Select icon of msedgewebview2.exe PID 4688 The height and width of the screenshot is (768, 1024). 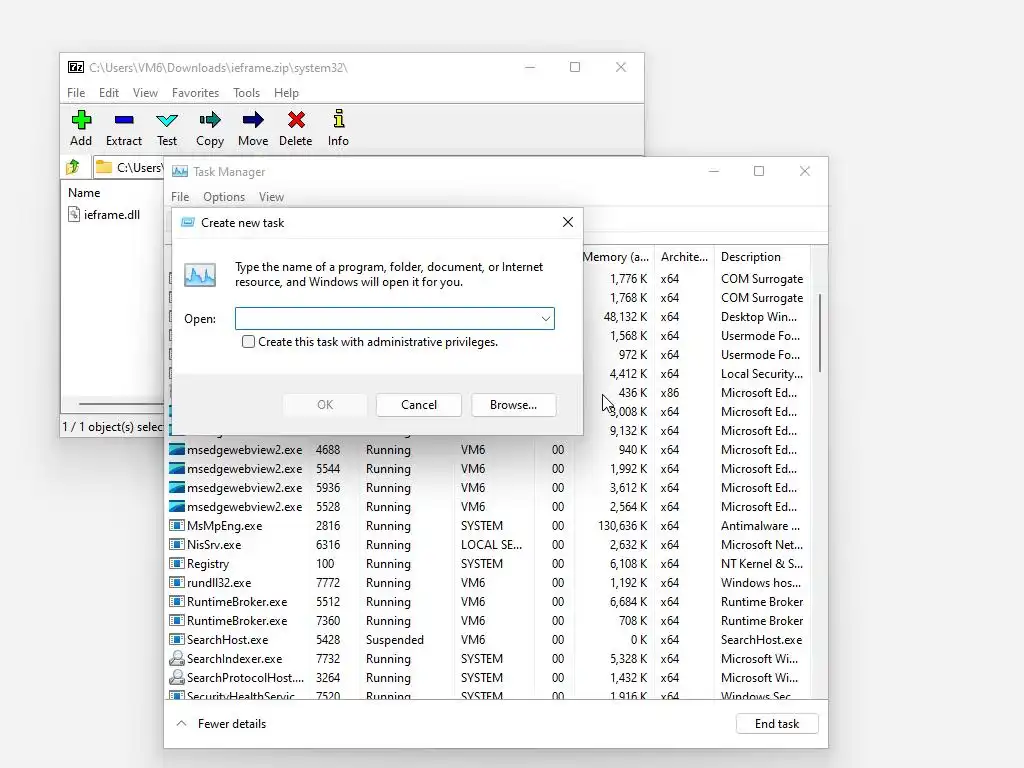click(176, 450)
